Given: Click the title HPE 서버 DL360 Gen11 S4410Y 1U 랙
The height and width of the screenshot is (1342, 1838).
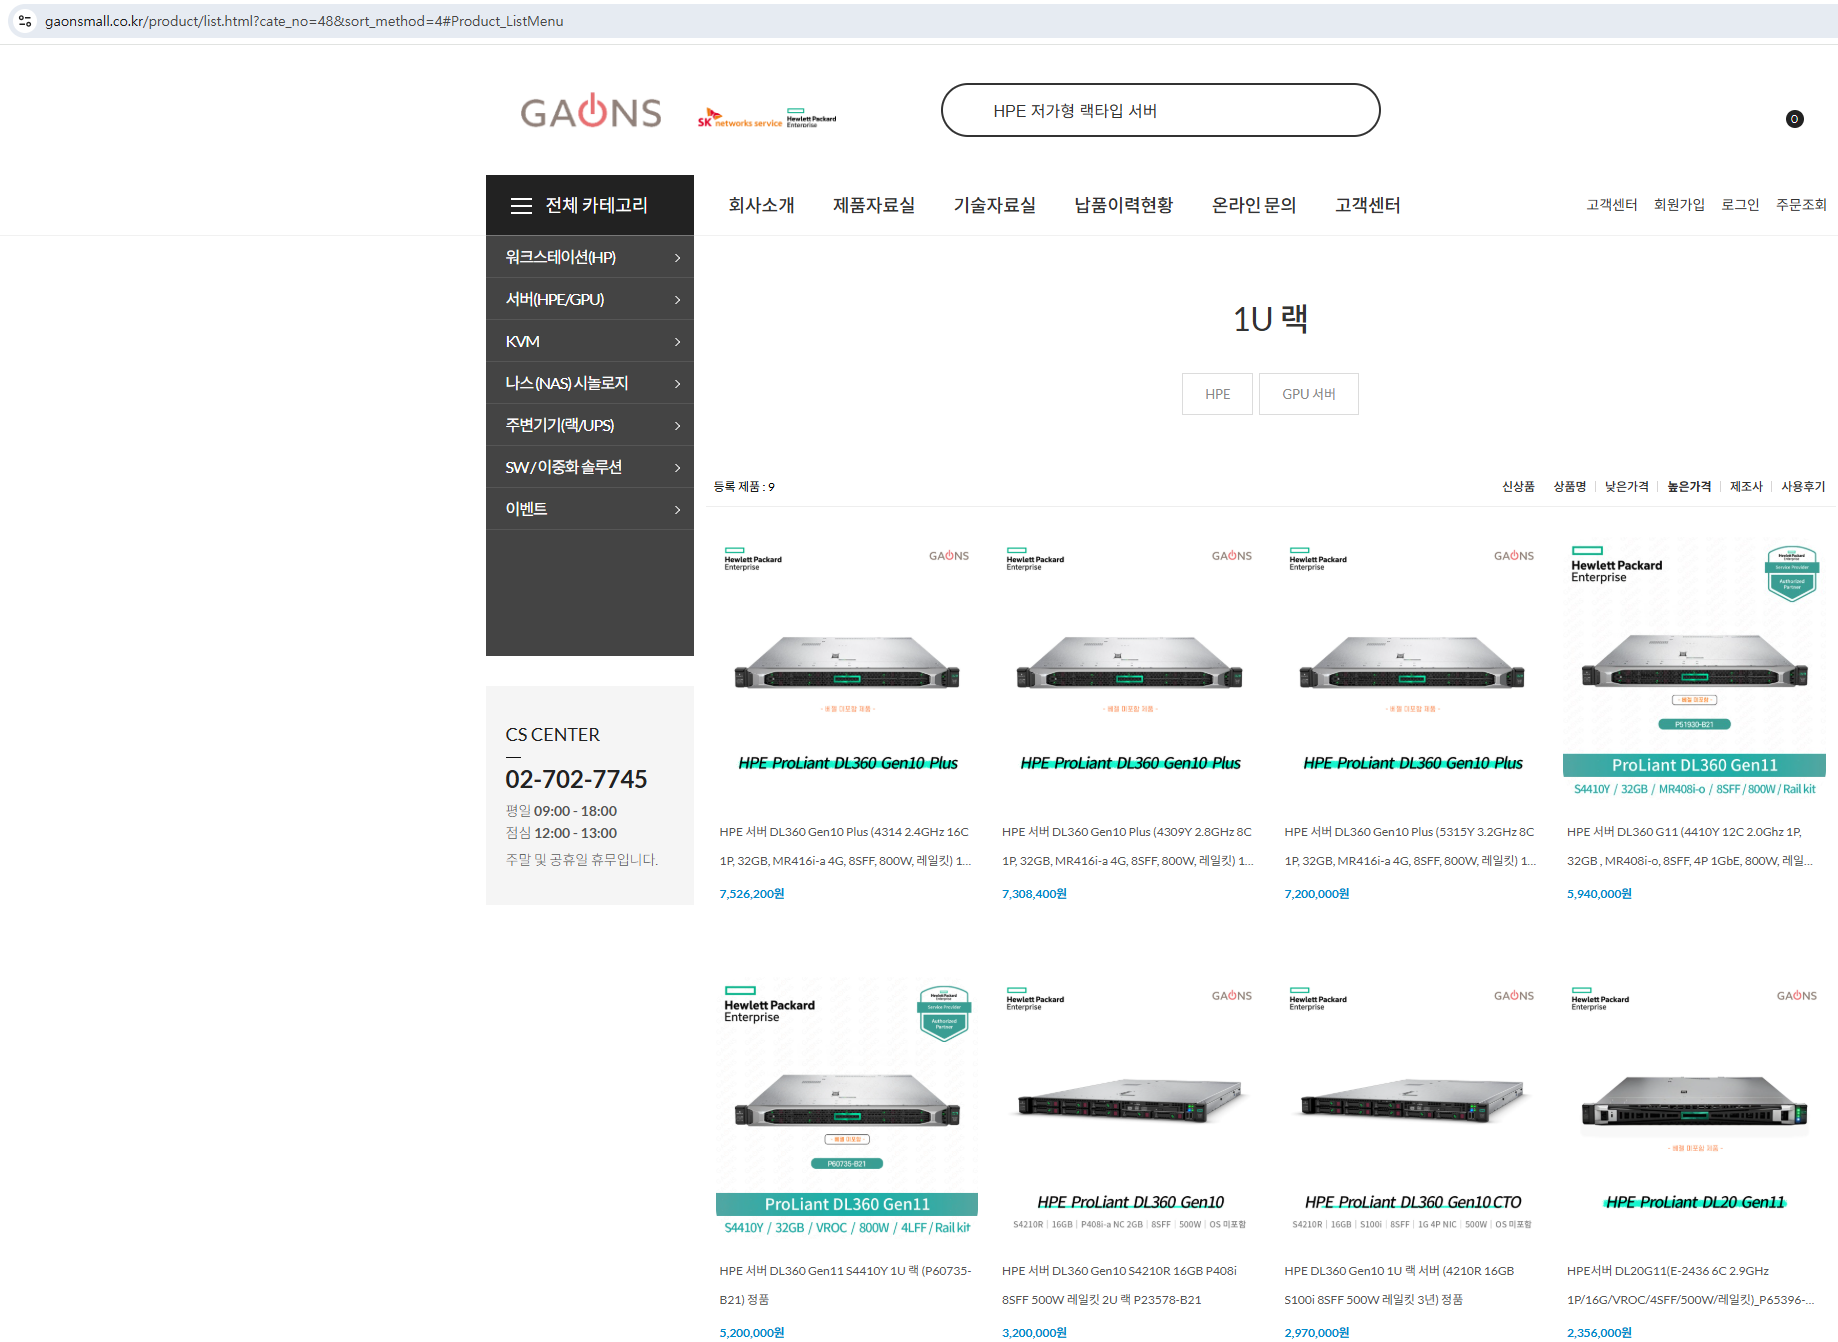Looking at the screenshot, I should (846, 1285).
